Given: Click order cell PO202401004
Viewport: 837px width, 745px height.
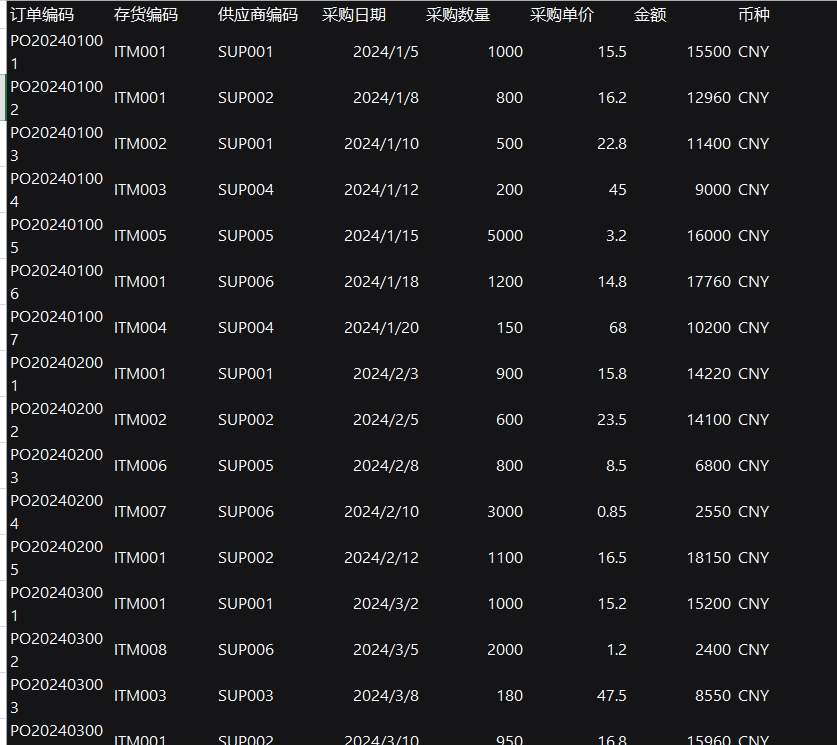Looking at the screenshot, I should (x=57, y=189).
